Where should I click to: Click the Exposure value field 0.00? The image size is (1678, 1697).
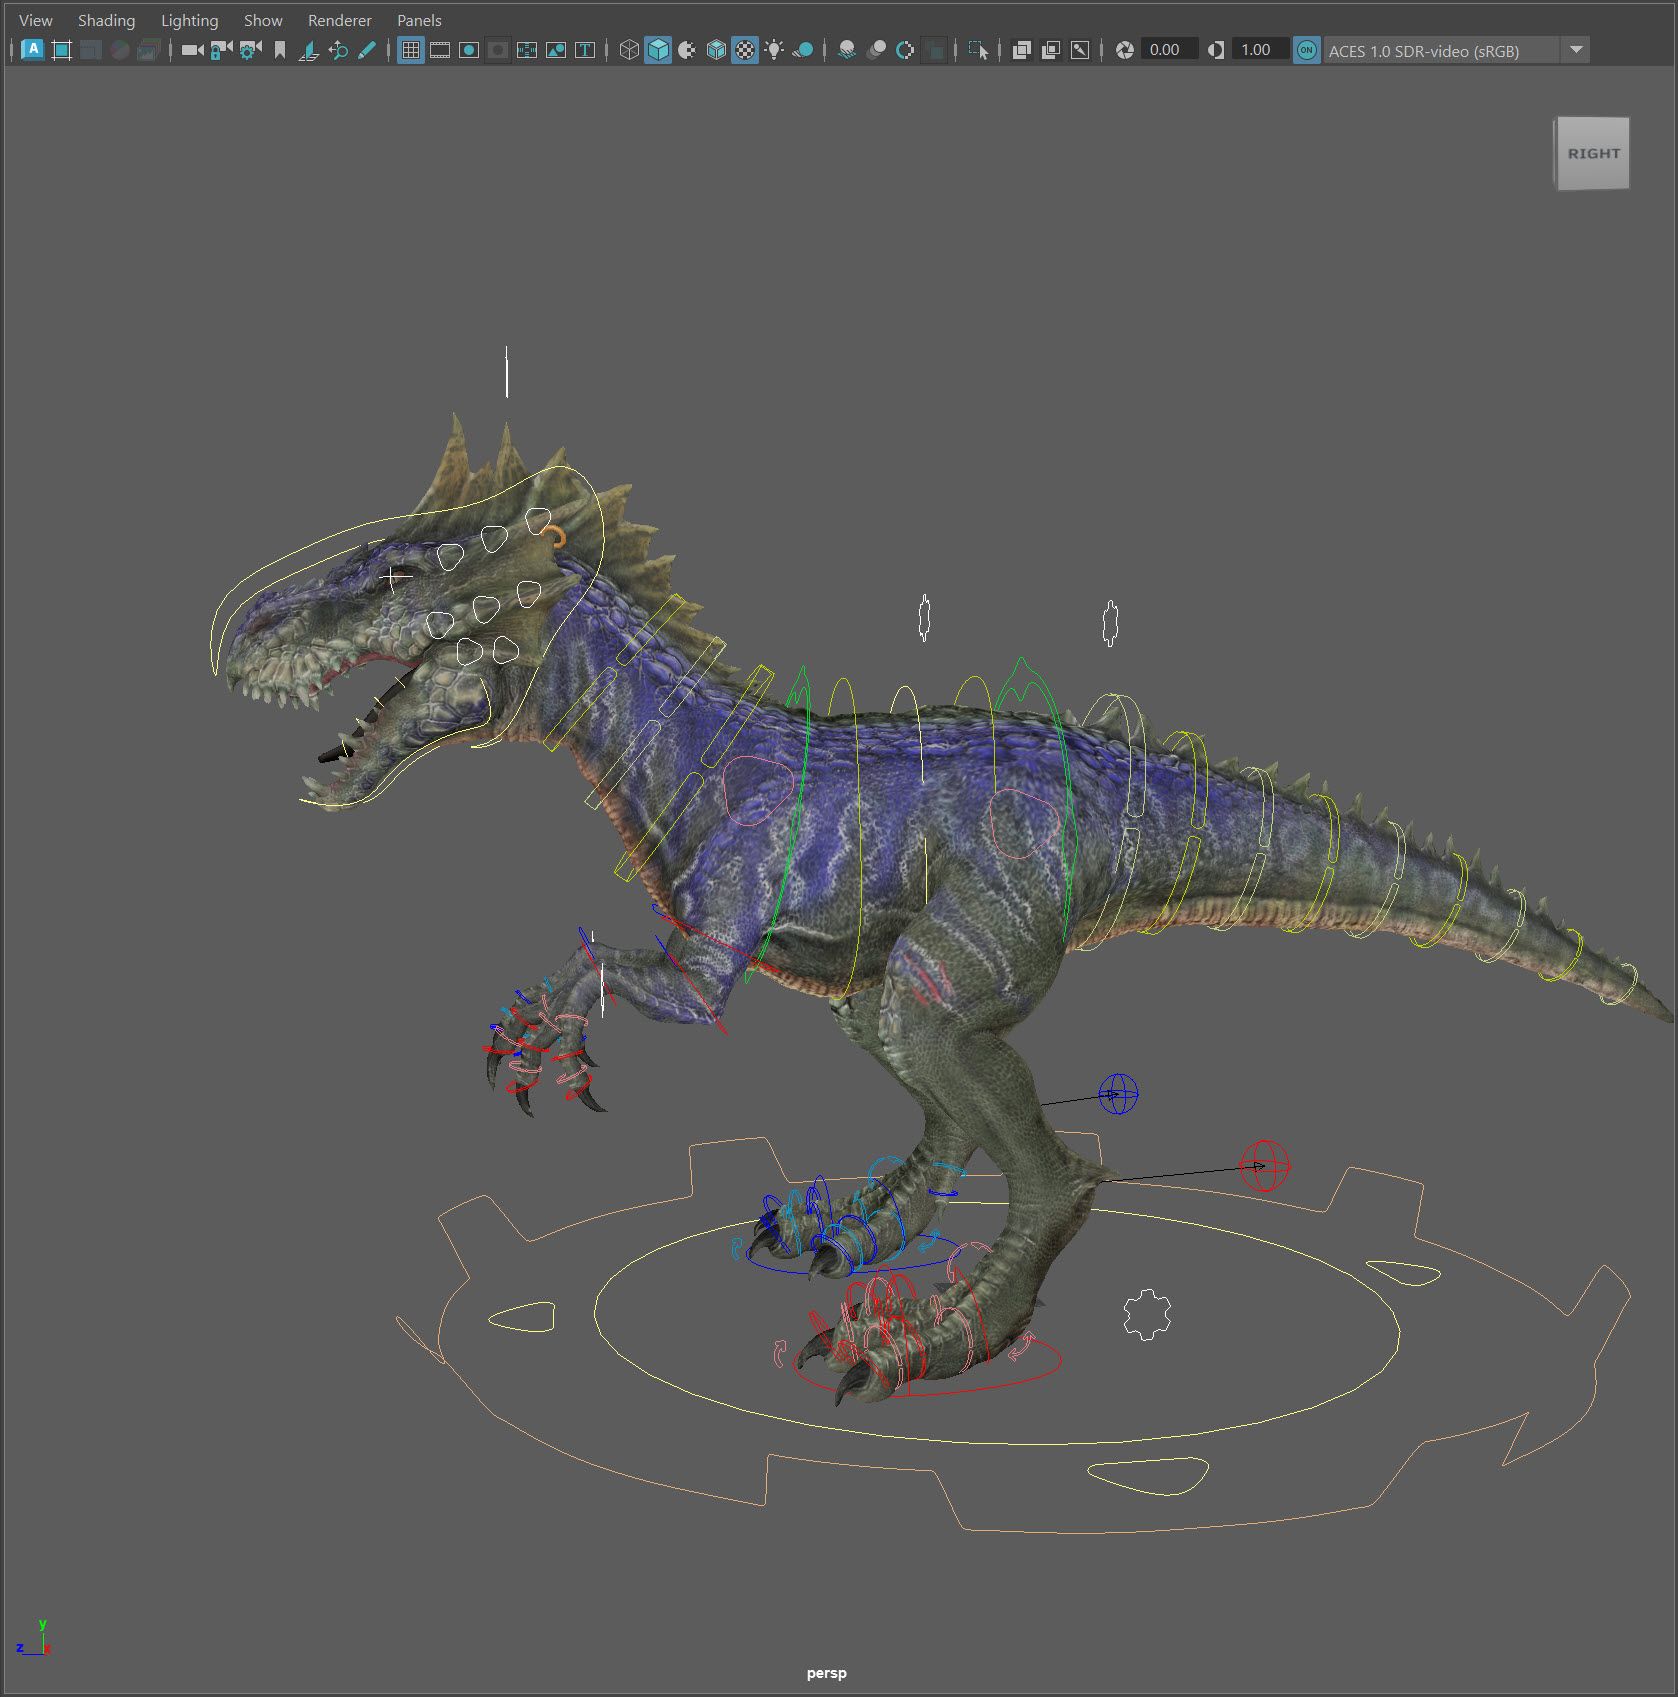tap(1168, 50)
